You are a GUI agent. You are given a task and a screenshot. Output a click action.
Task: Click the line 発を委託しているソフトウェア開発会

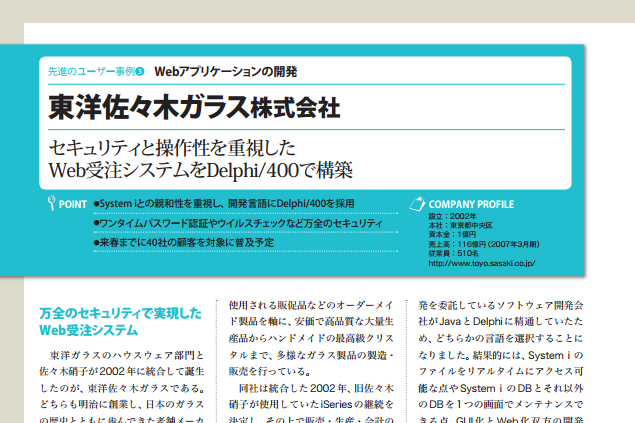point(501,305)
